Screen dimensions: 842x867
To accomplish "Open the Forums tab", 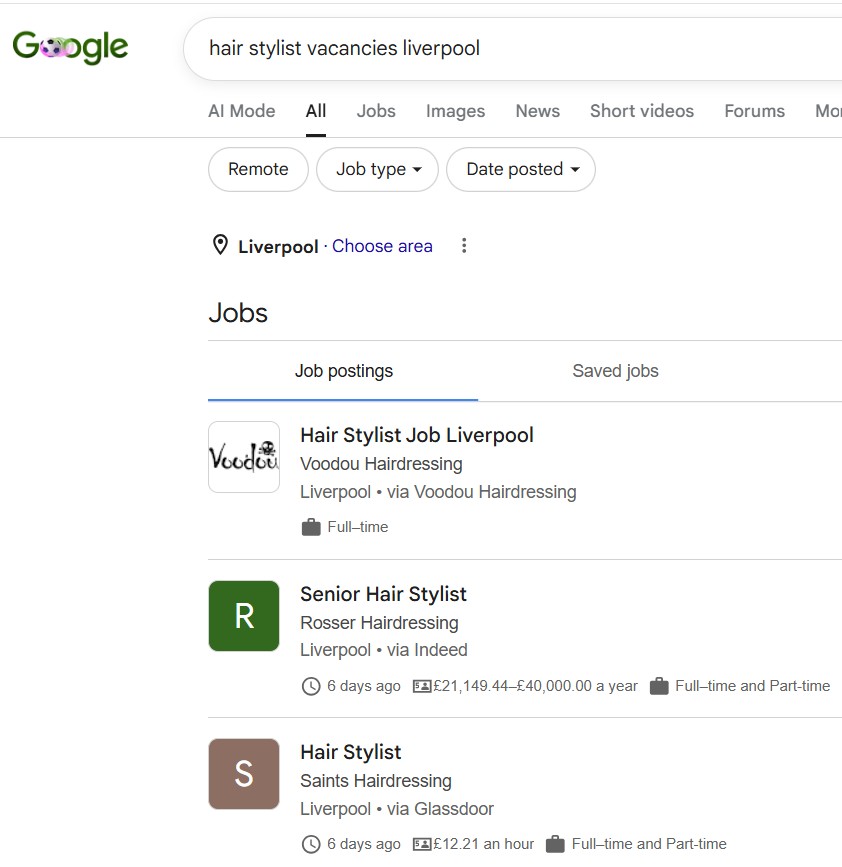I will [754, 111].
